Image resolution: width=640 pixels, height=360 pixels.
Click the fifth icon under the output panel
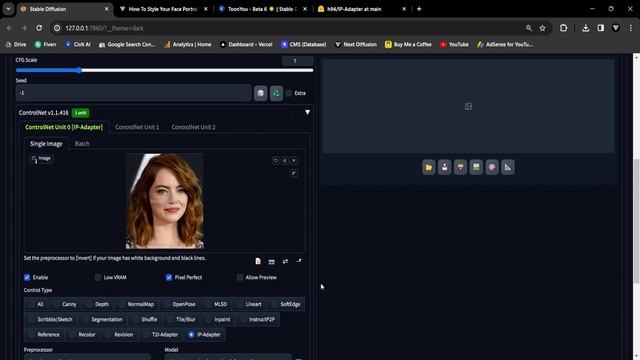tap(492, 167)
